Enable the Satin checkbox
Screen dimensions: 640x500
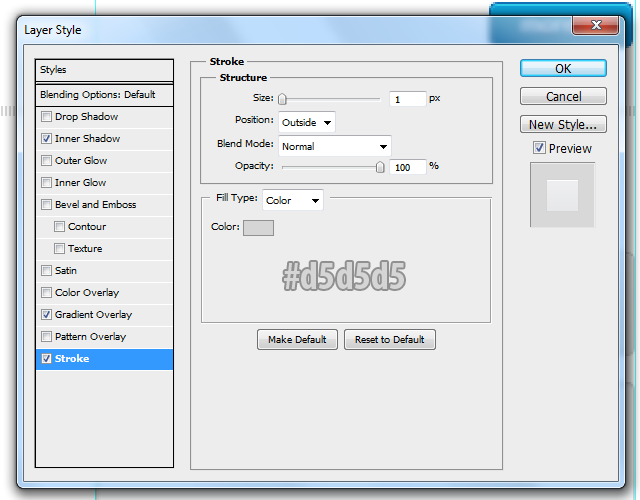[47, 271]
